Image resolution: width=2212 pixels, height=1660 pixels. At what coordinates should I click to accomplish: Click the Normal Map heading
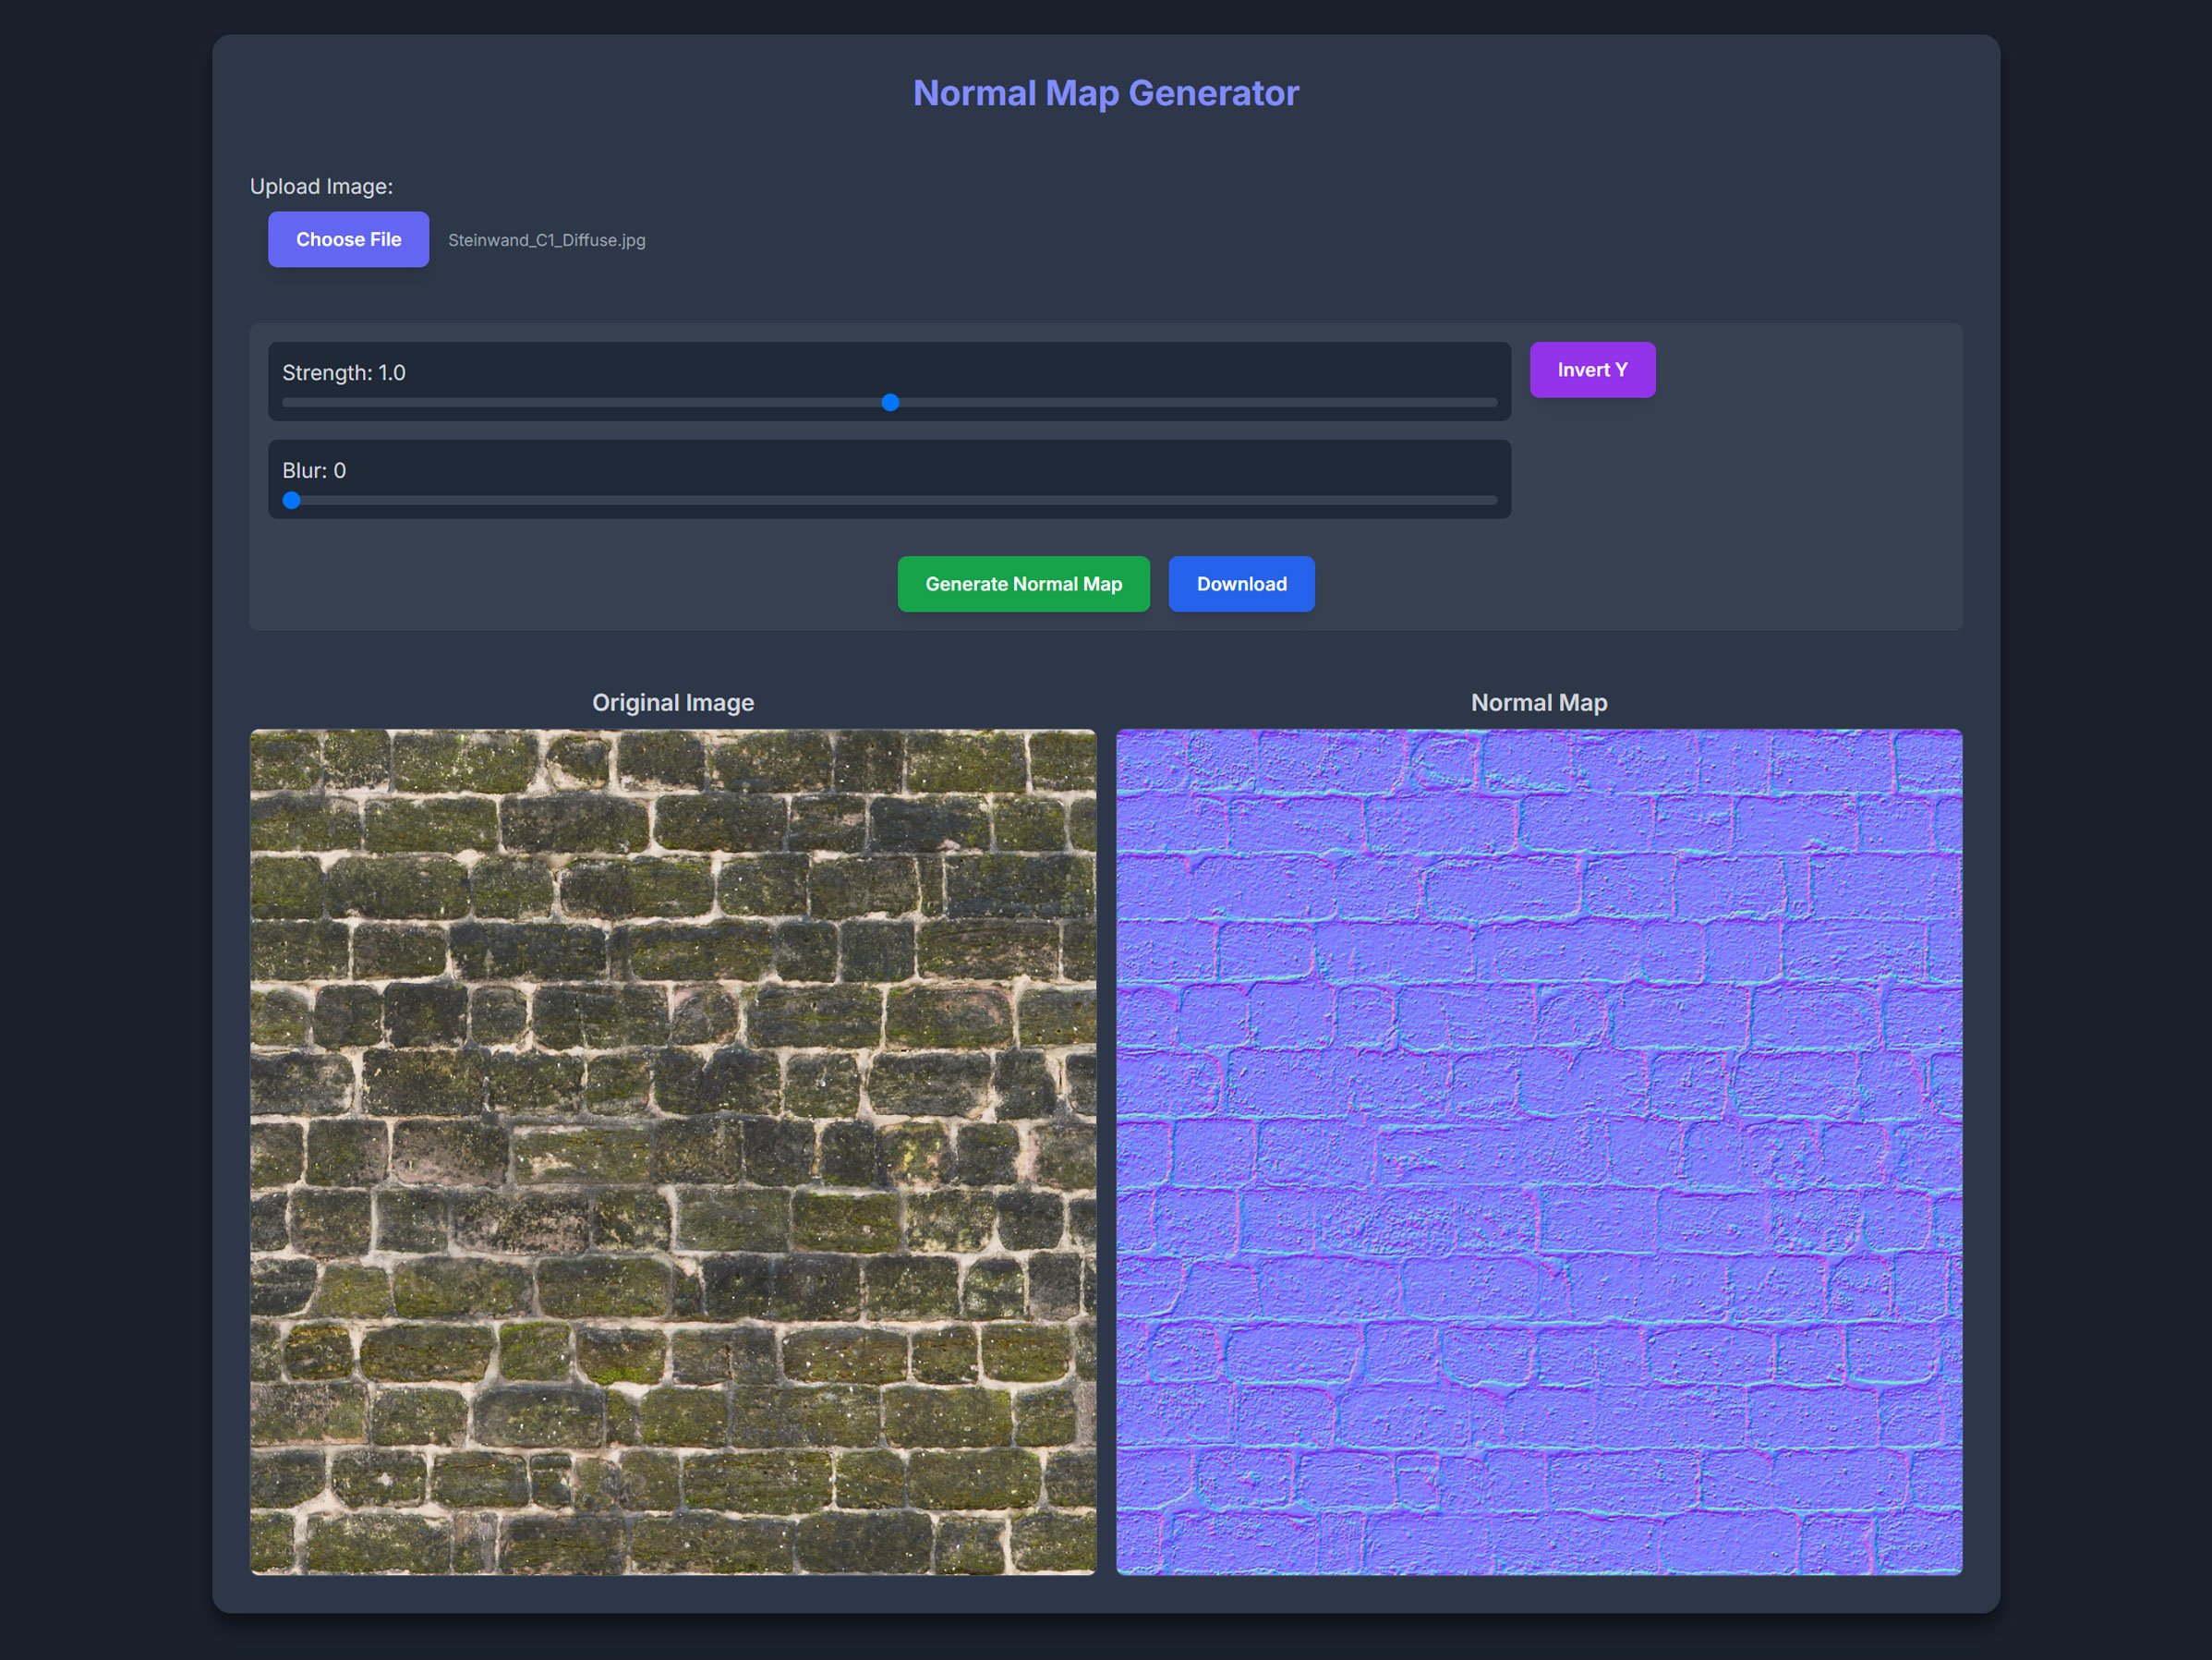[x=1539, y=703]
